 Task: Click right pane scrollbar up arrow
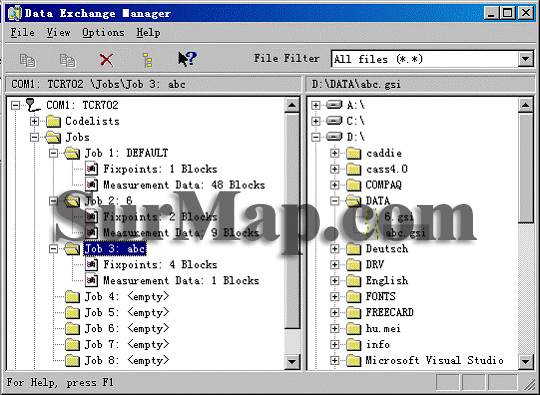[x=526, y=105]
